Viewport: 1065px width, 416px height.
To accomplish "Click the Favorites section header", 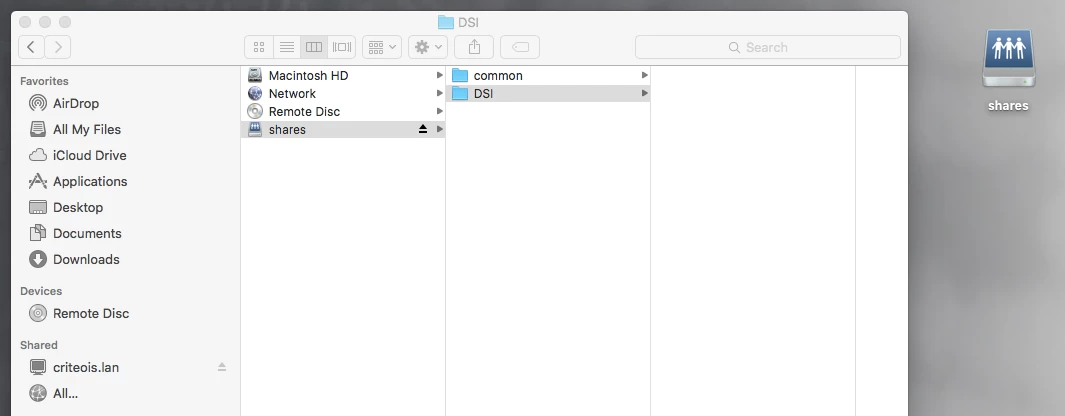I will point(44,81).
